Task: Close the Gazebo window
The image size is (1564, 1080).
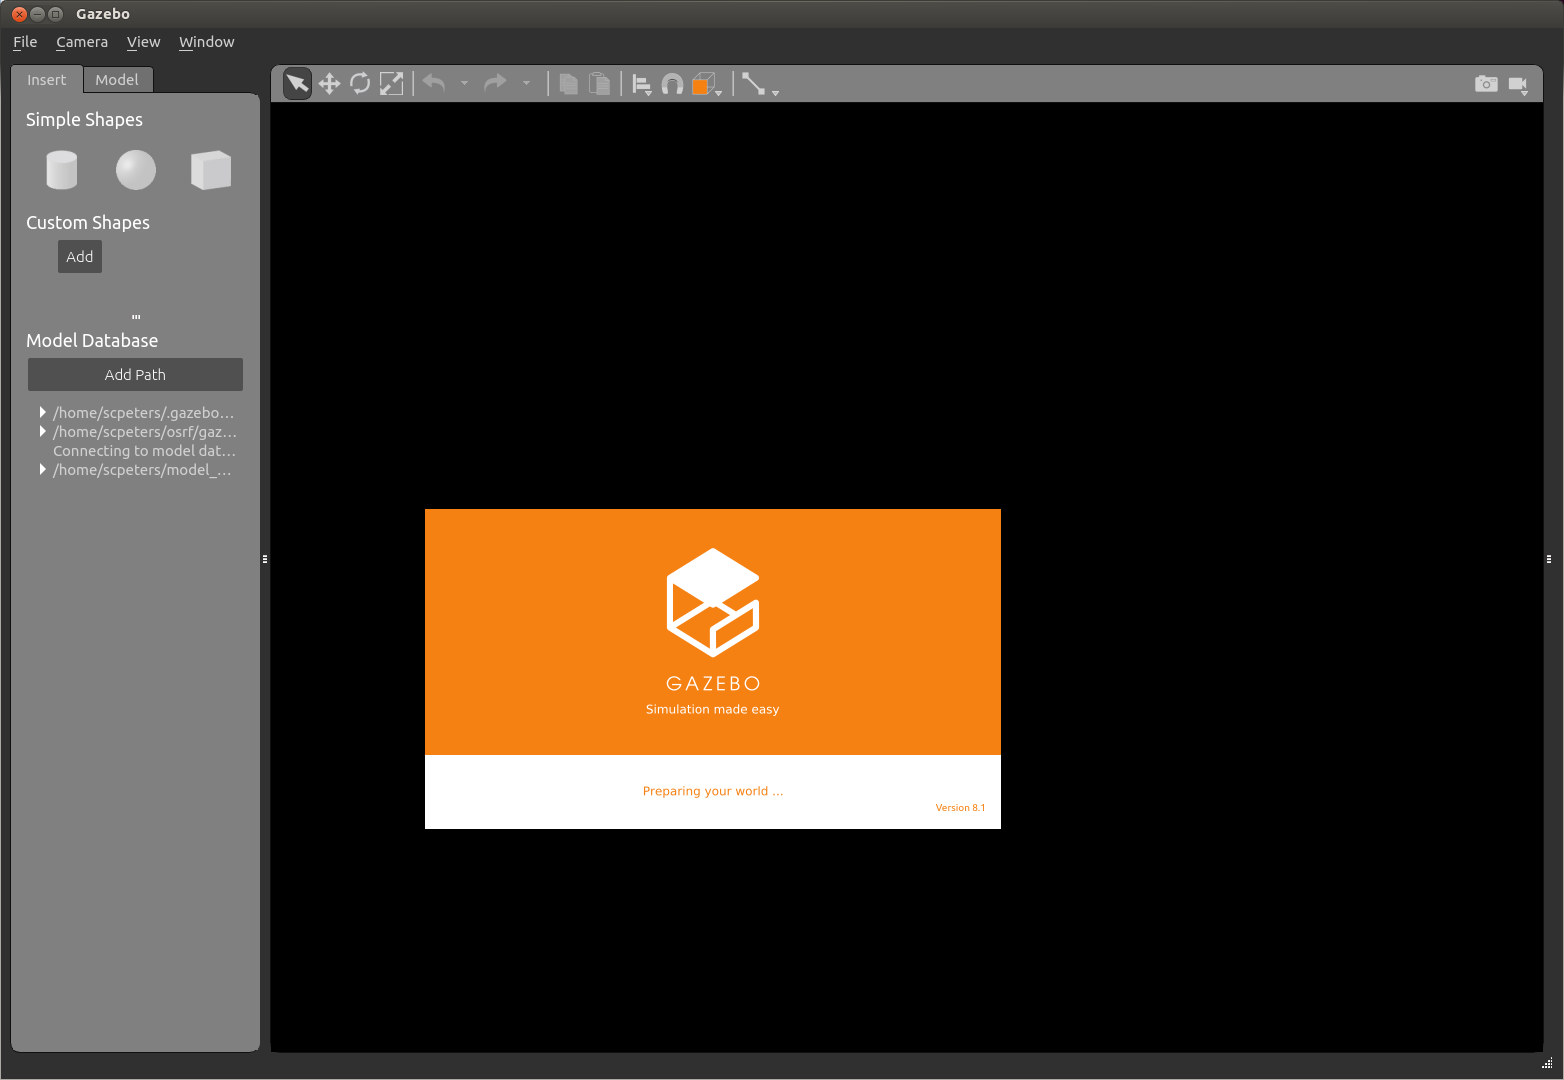Action: pos(19,14)
